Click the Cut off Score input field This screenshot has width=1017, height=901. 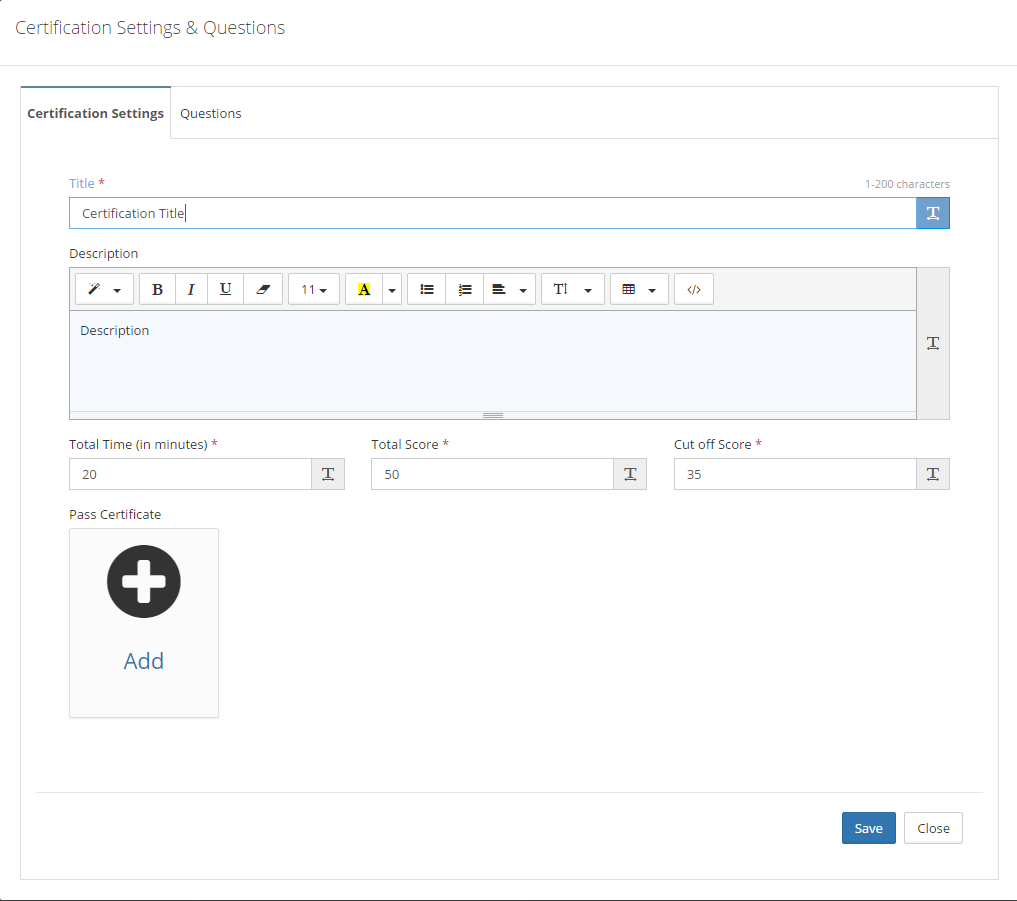pos(795,474)
